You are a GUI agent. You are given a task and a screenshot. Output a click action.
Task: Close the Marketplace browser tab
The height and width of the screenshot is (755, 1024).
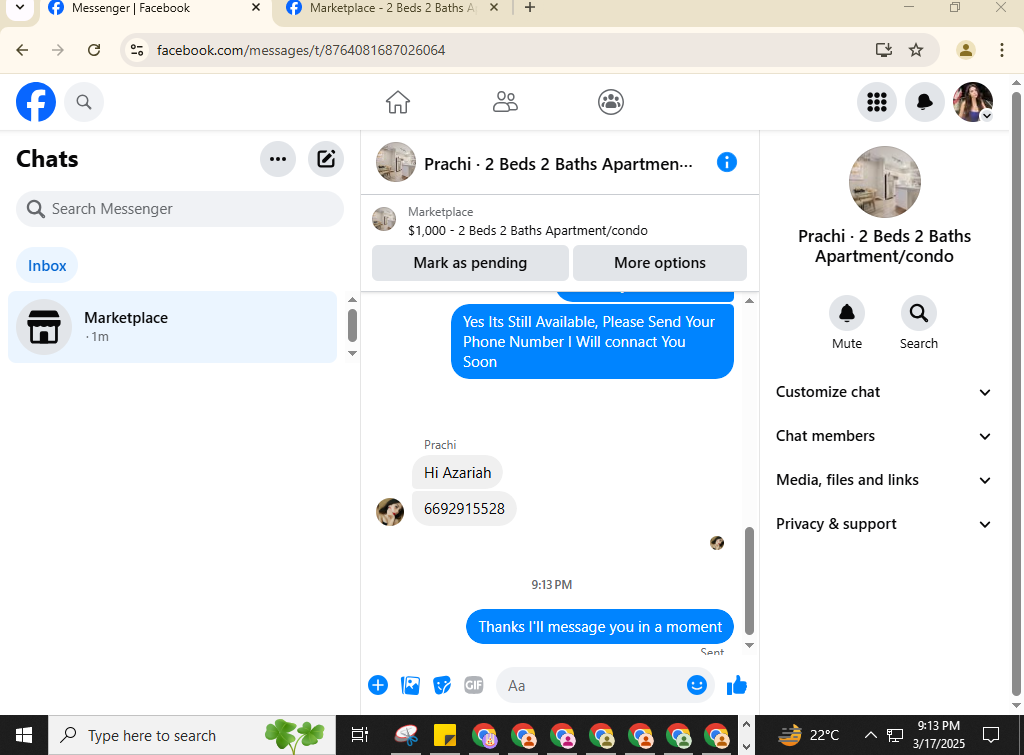coord(494,8)
